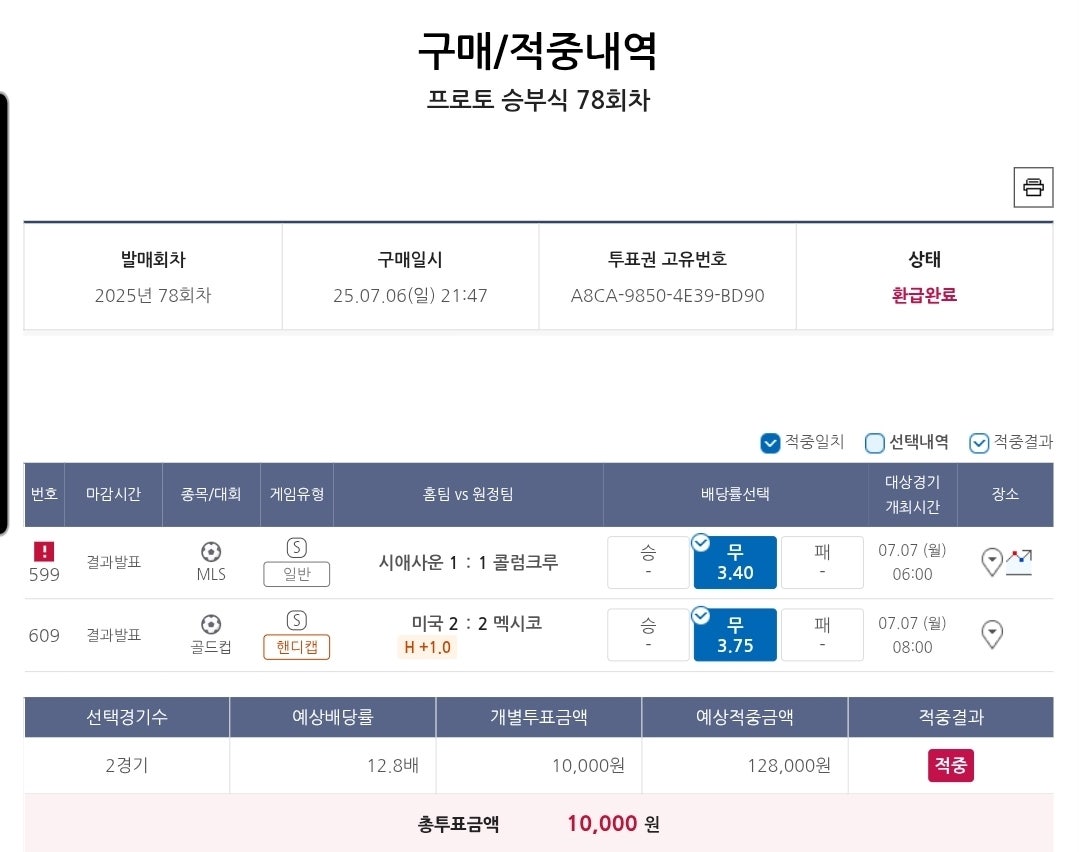Select the 무 3.75 odds button

tap(735, 635)
